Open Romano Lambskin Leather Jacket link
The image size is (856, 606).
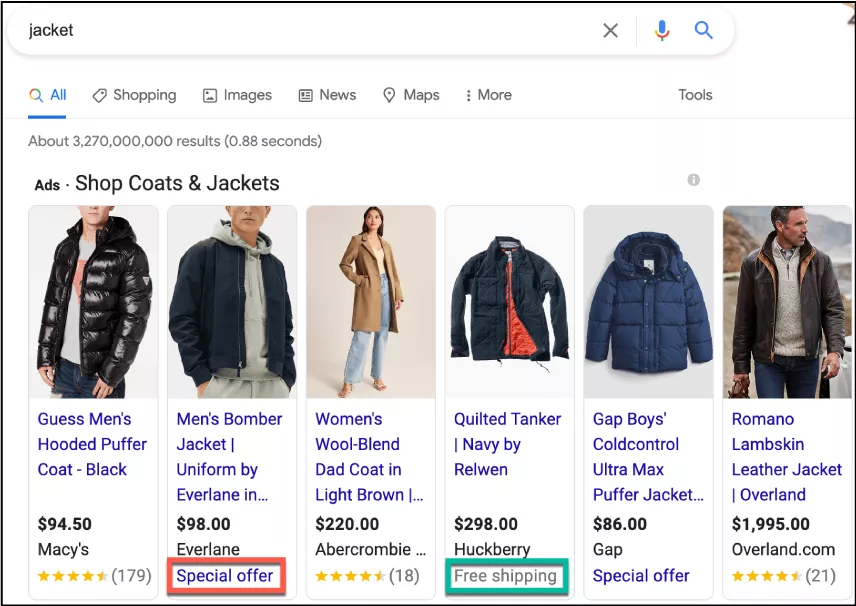click(x=787, y=456)
